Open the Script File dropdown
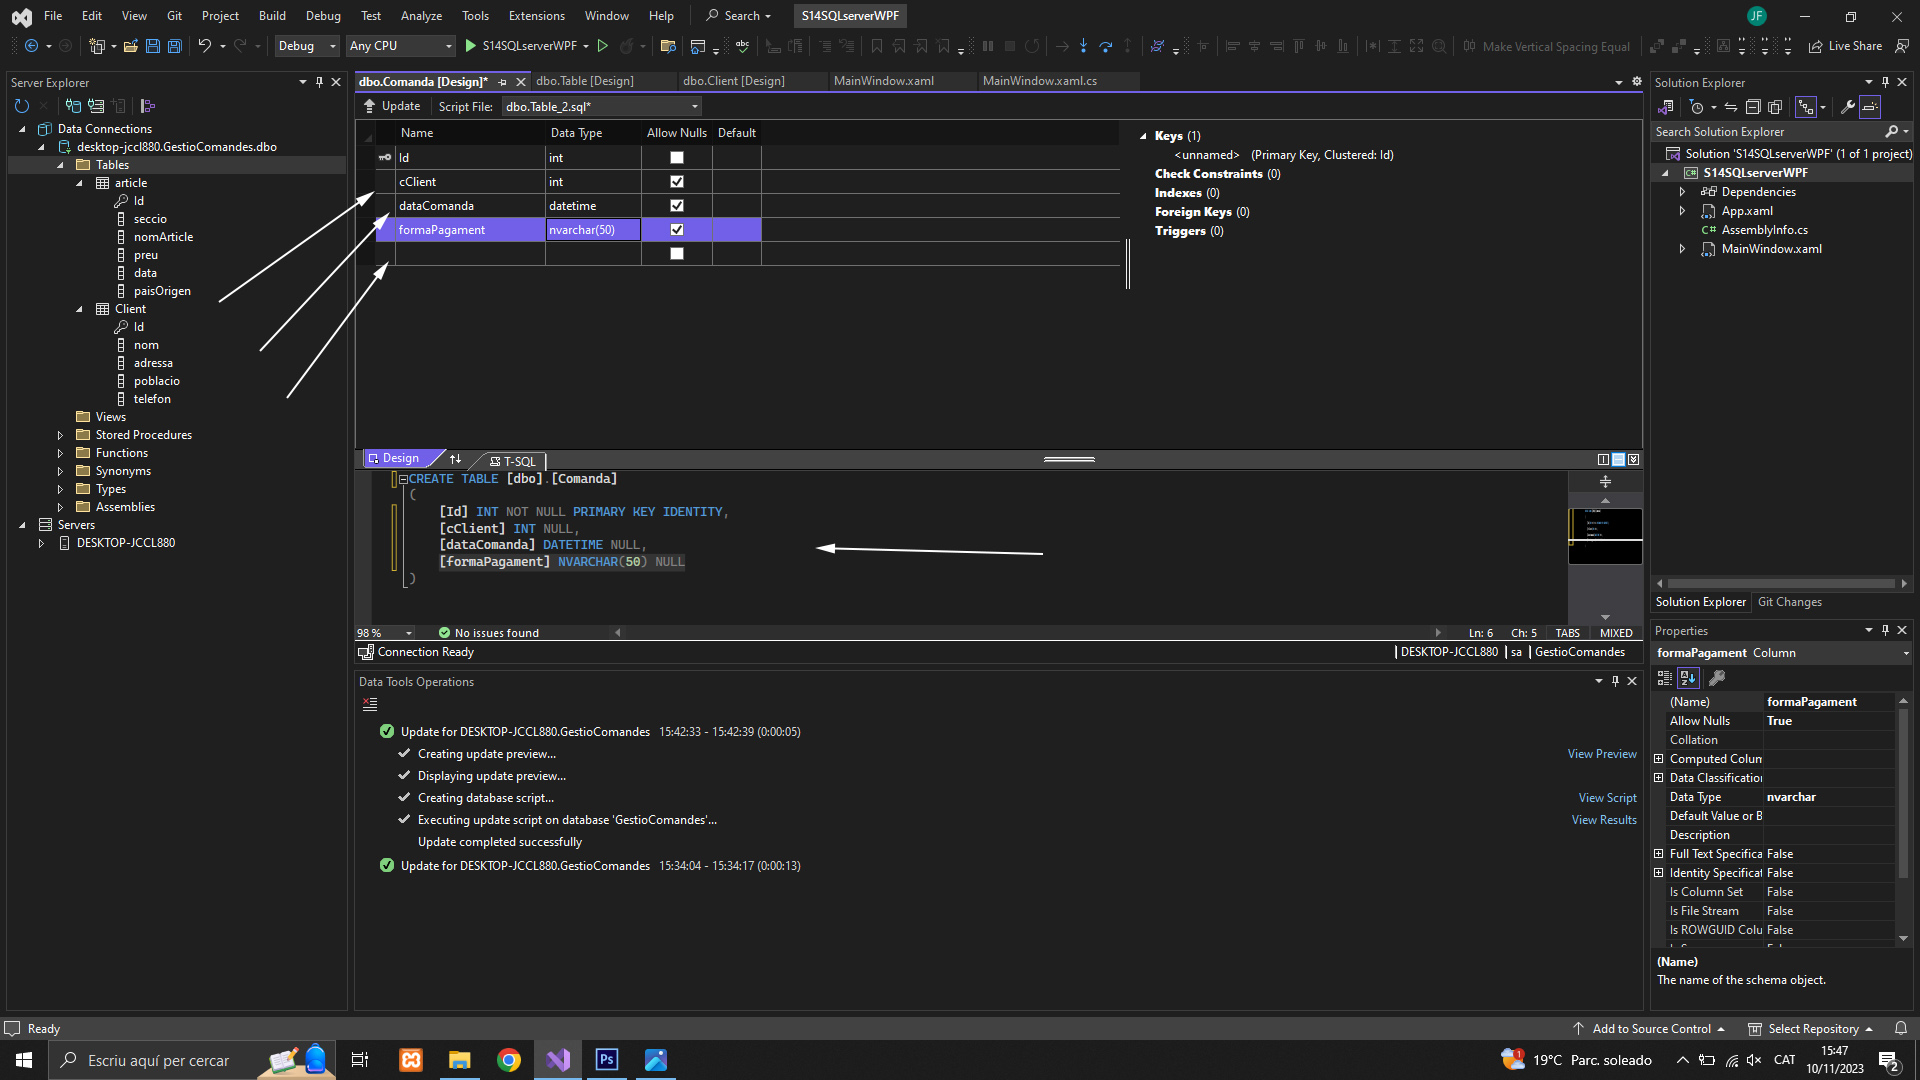The width and height of the screenshot is (1920, 1080). click(x=694, y=107)
